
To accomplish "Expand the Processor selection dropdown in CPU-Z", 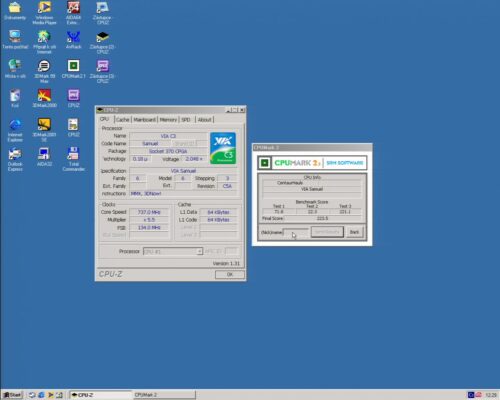I will coord(199,251).
